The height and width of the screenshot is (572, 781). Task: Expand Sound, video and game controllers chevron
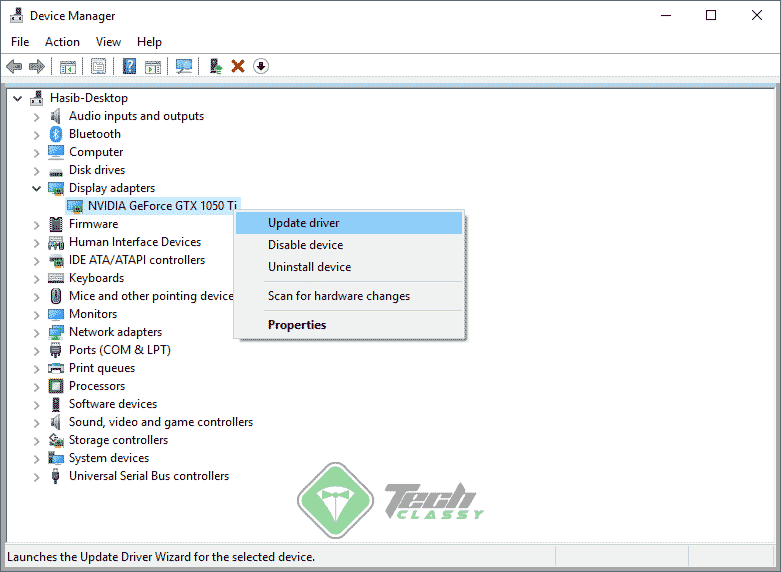(x=36, y=423)
